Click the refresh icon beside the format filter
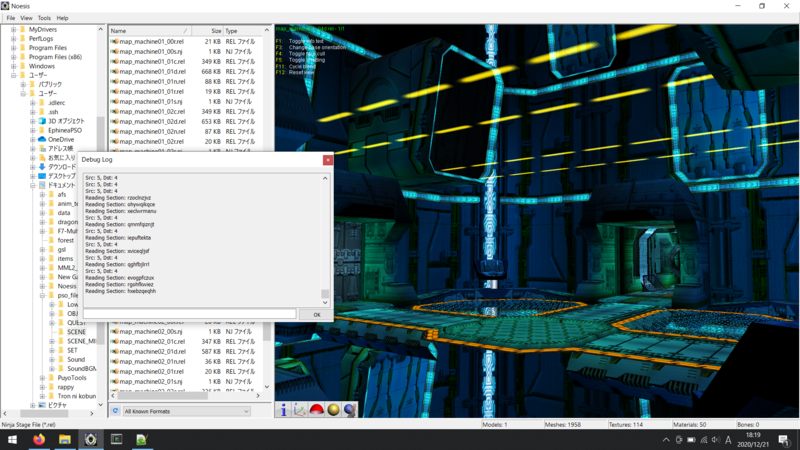The image size is (800, 450). (115, 411)
